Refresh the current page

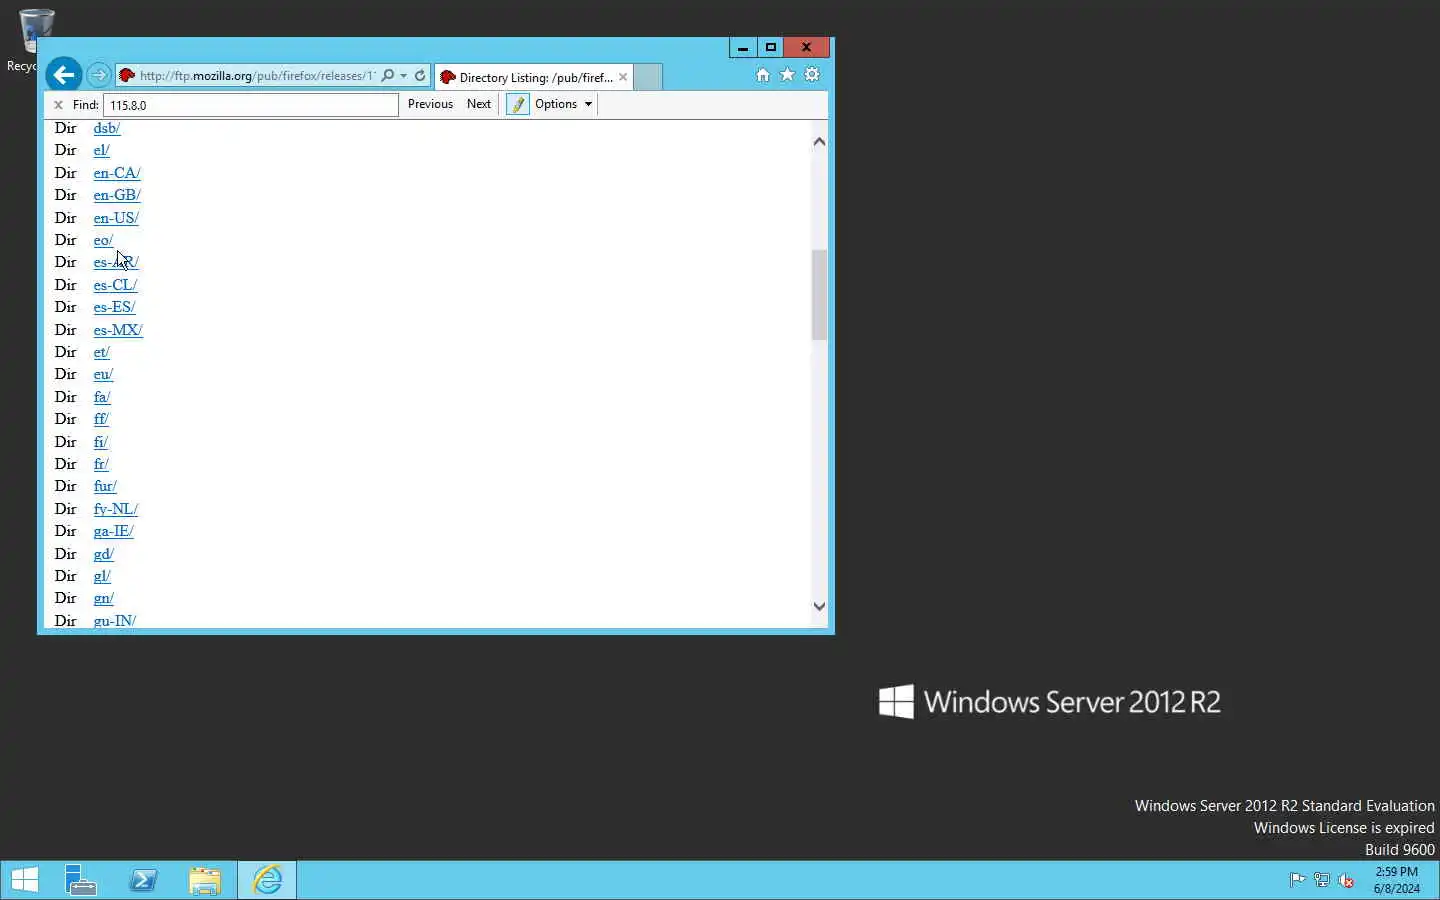click(x=420, y=76)
